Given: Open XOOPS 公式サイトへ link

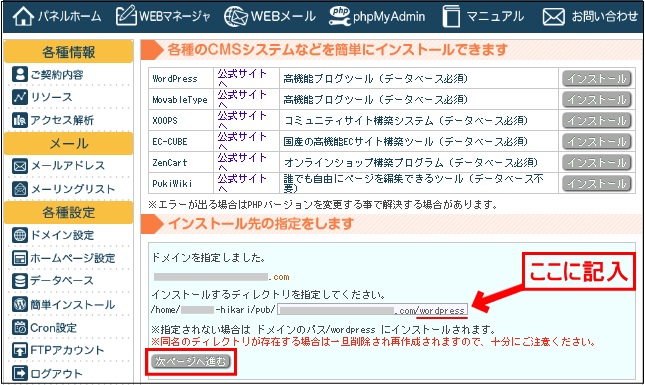Looking at the screenshot, I should pos(242,120).
